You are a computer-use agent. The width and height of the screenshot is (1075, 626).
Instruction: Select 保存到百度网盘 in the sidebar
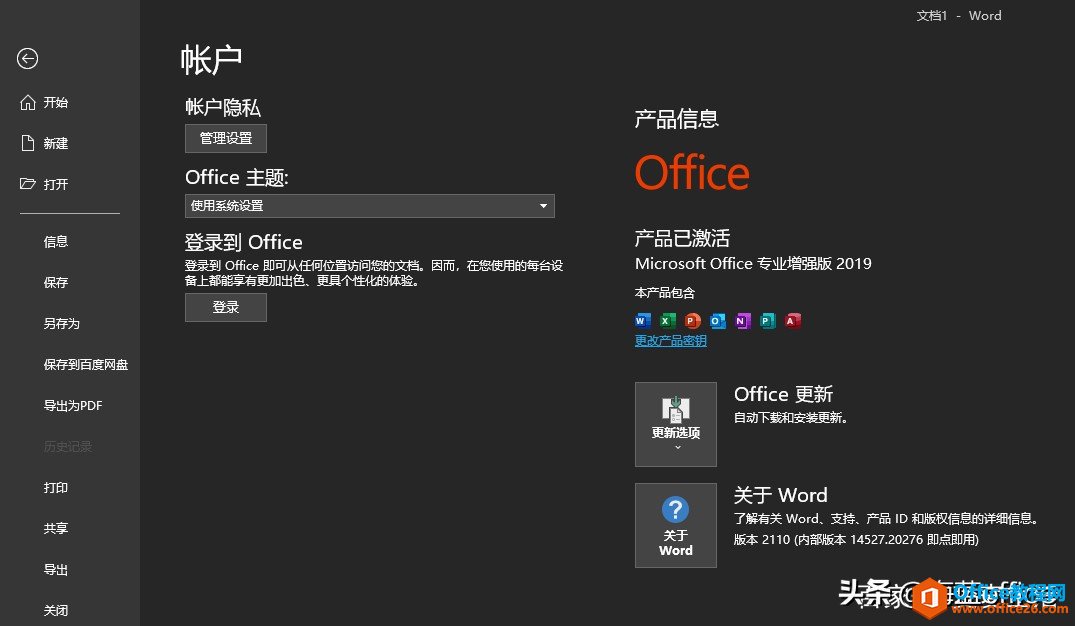(86, 365)
